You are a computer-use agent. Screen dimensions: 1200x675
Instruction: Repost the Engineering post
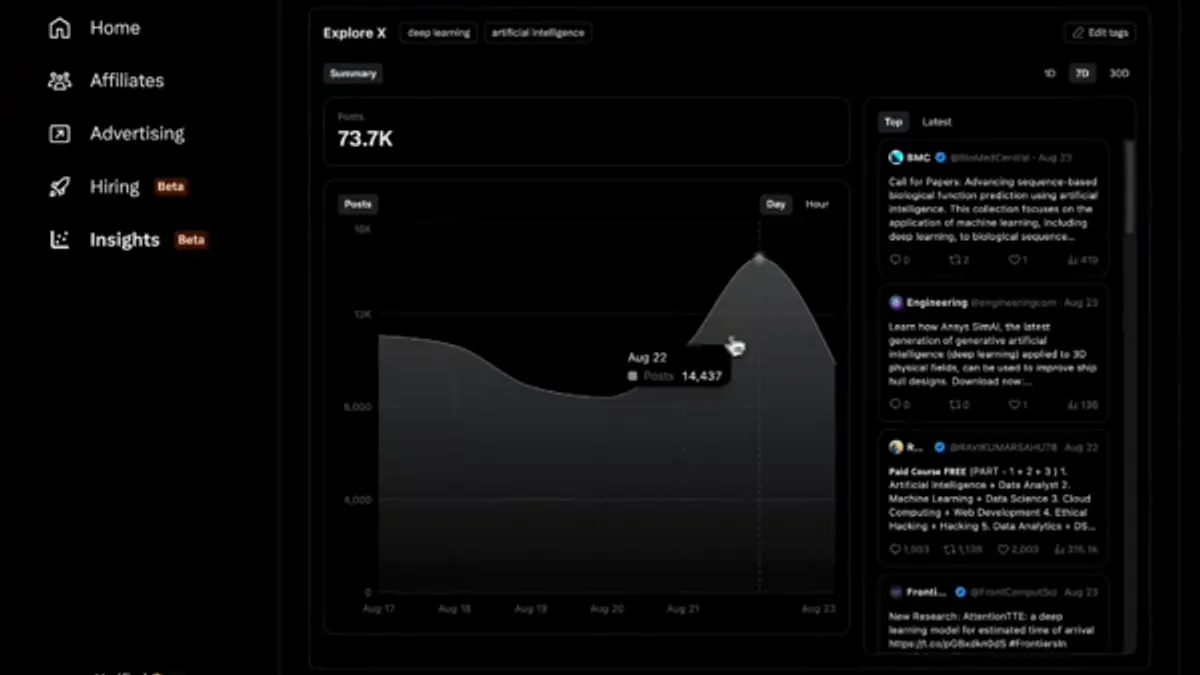pos(958,405)
